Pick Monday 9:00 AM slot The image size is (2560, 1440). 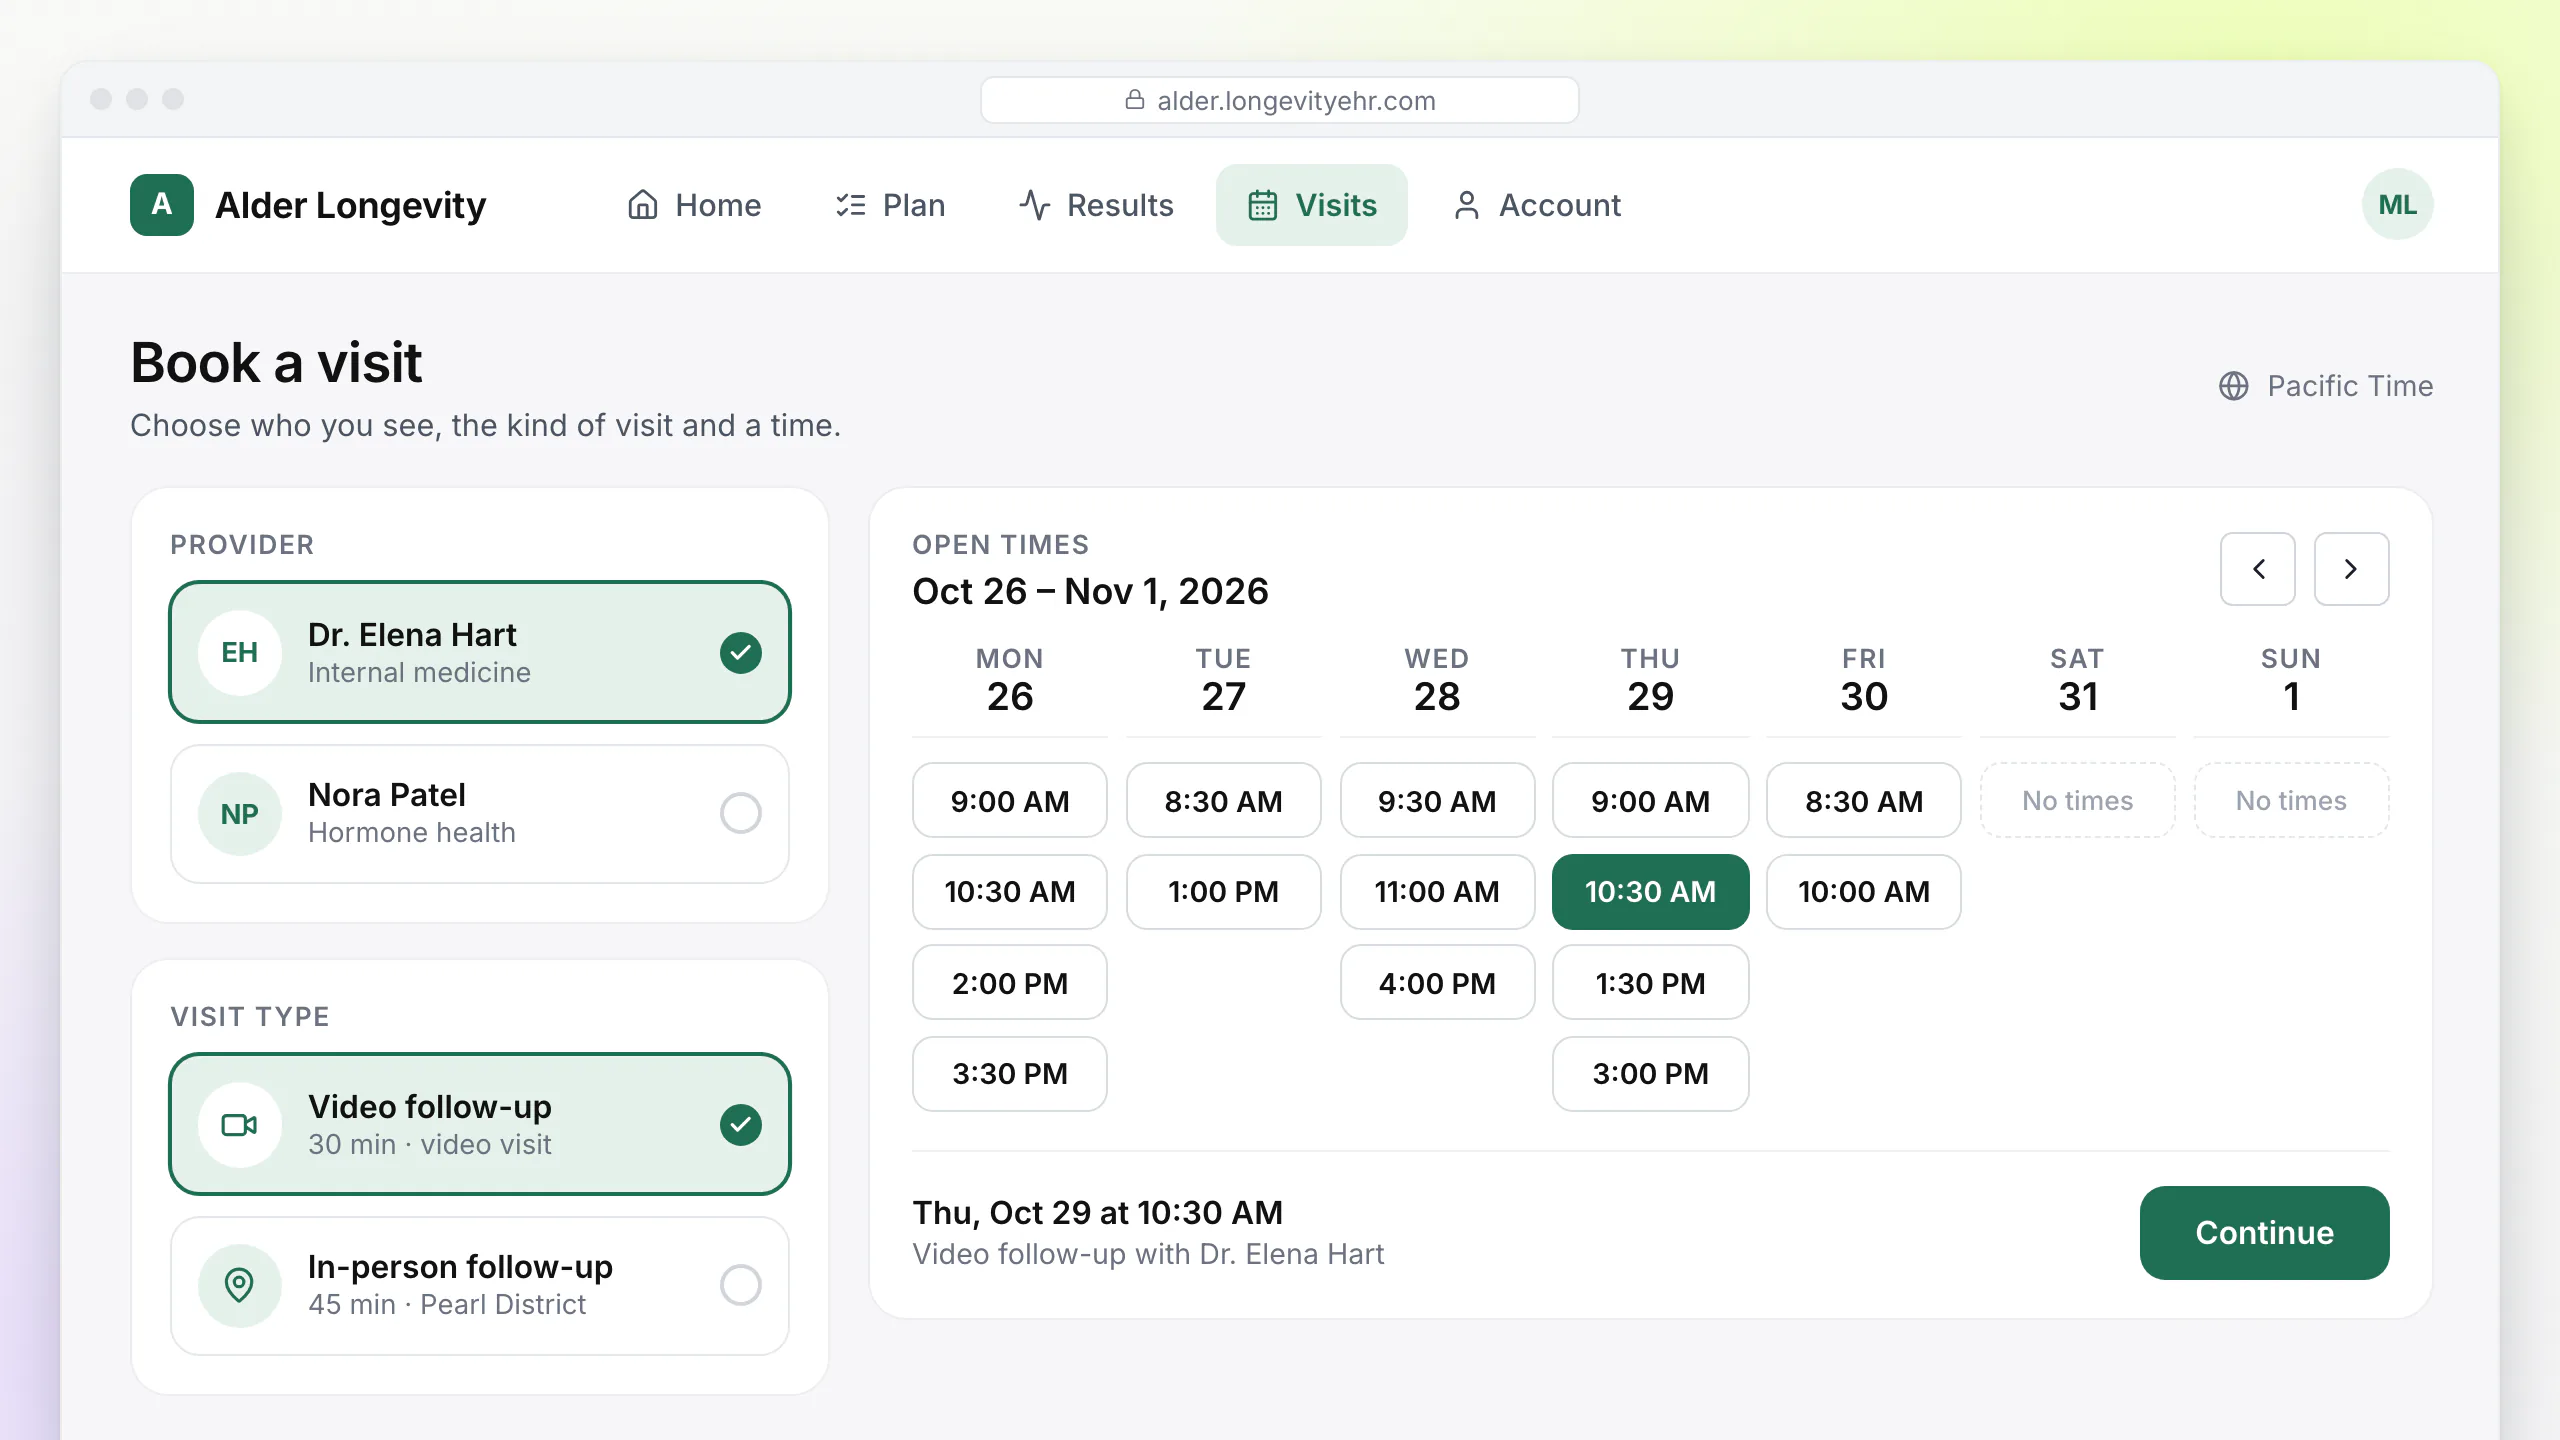click(1009, 801)
